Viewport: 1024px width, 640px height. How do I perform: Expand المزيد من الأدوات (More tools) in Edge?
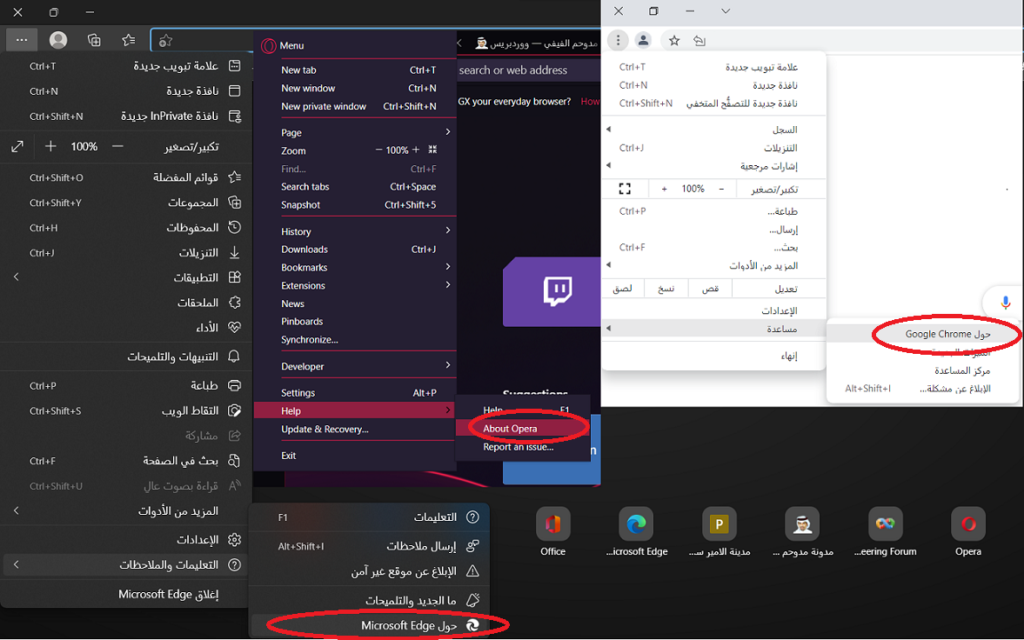point(125,511)
